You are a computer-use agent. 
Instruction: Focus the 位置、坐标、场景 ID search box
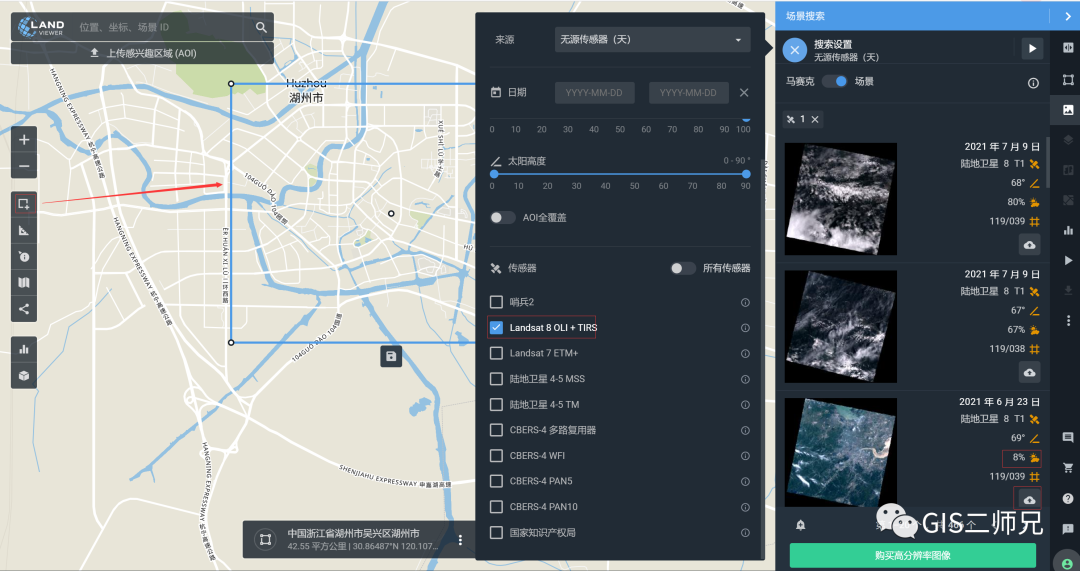click(162, 28)
